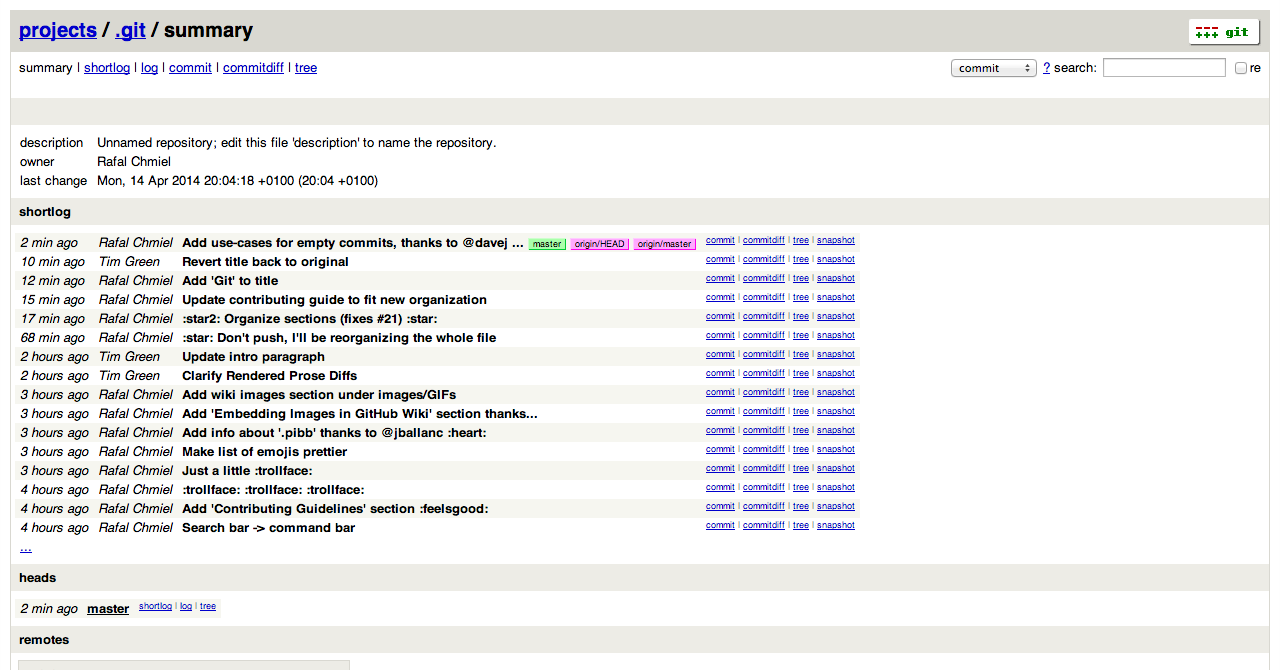Screen dimensions: 1280x670
Task: Open the "commit" search type dropdown
Action: [x=993, y=67]
